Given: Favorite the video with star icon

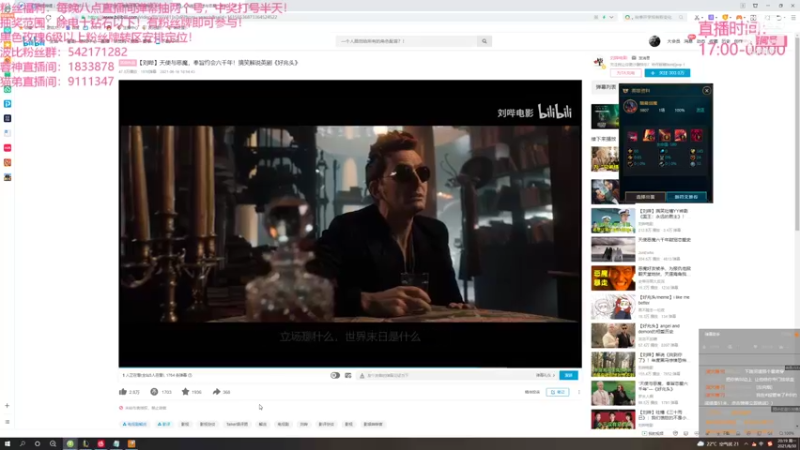Looking at the screenshot, I should click(x=185, y=392).
